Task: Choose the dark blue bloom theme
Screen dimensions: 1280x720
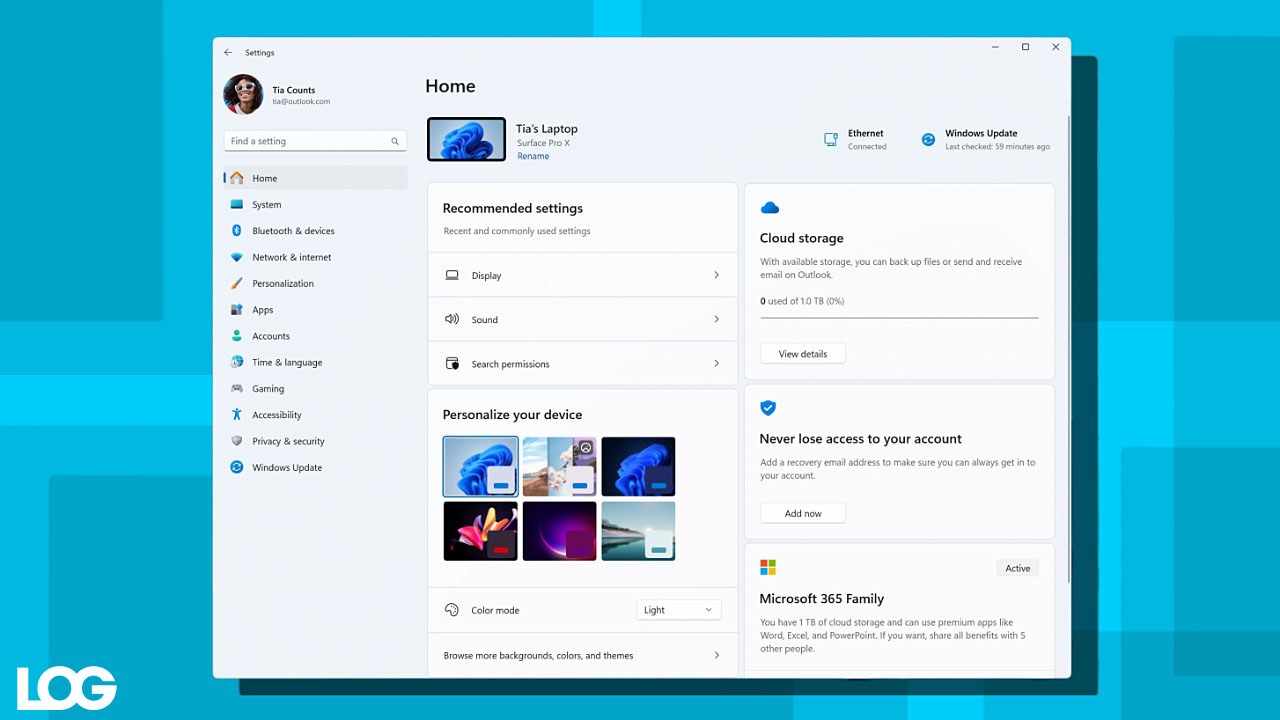Action: pos(638,467)
